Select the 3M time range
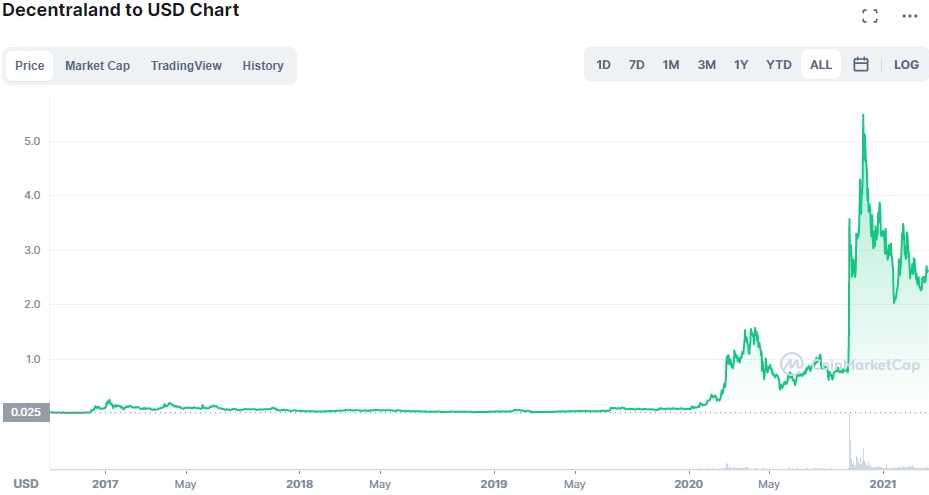Screen dimensions: 929x495 [706, 65]
